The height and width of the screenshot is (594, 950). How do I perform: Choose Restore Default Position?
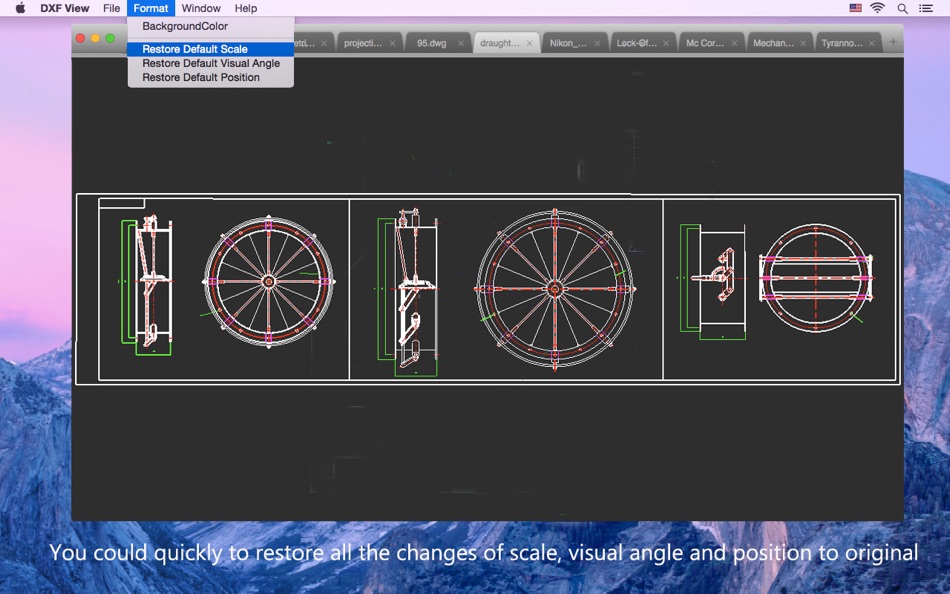(x=201, y=77)
